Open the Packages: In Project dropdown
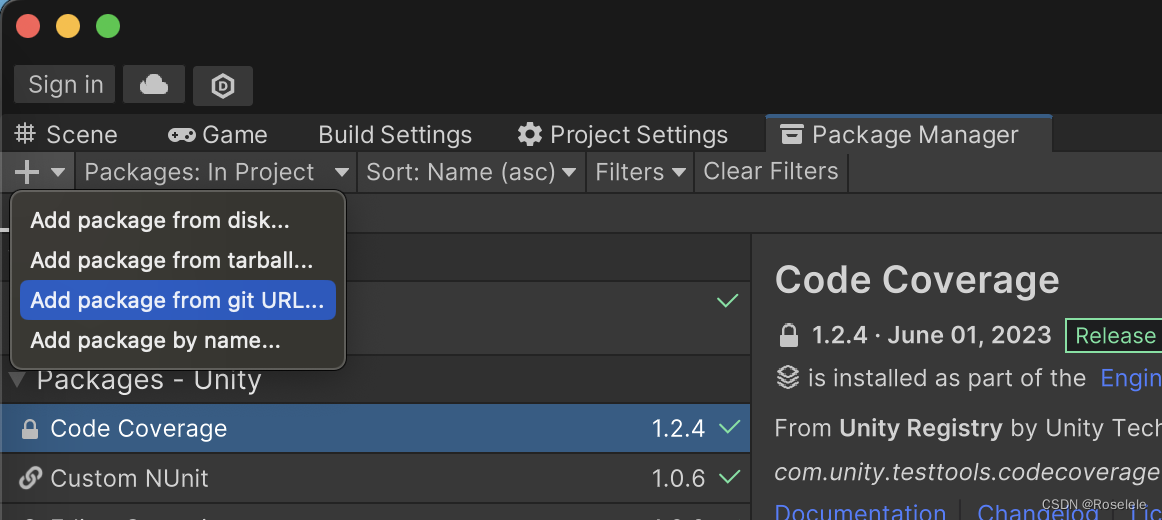The height and width of the screenshot is (520, 1162). point(216,172)
